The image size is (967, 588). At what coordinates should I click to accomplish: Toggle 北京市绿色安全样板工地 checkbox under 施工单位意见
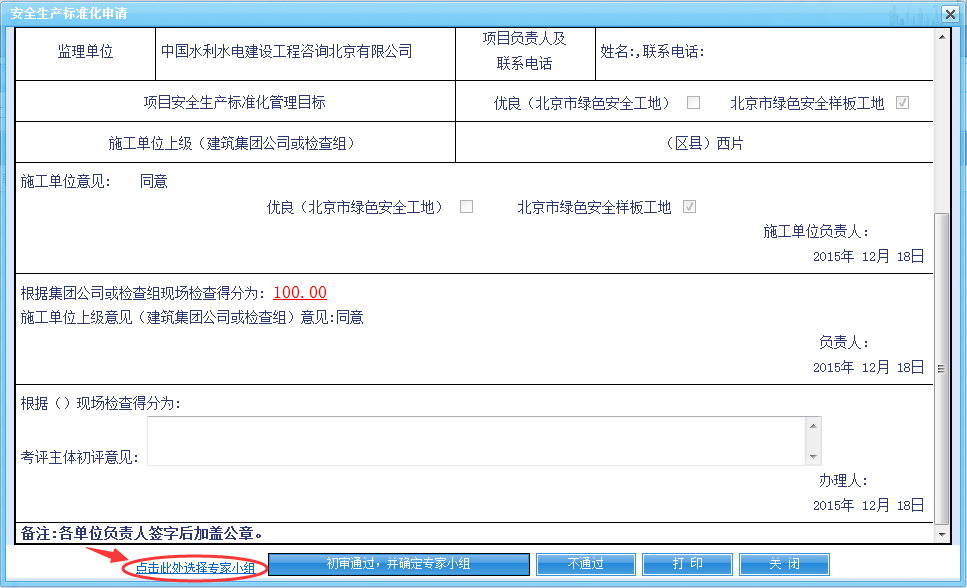(689, 207)
